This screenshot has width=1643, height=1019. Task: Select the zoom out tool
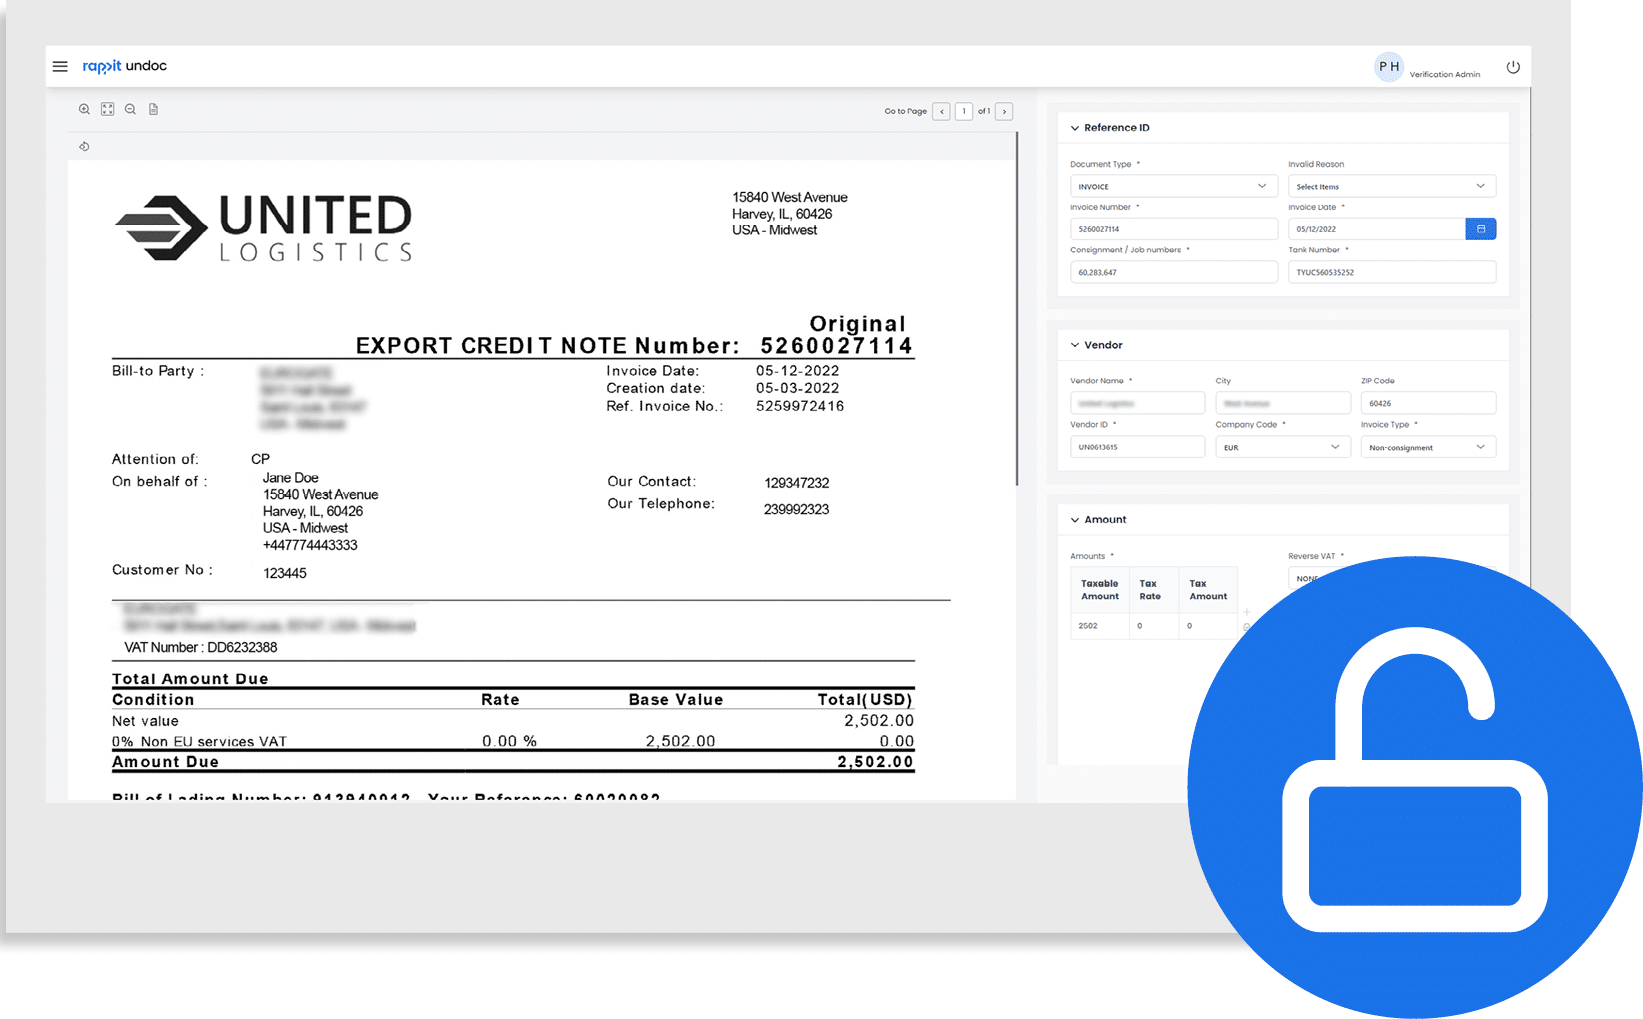tap(130, 108)
